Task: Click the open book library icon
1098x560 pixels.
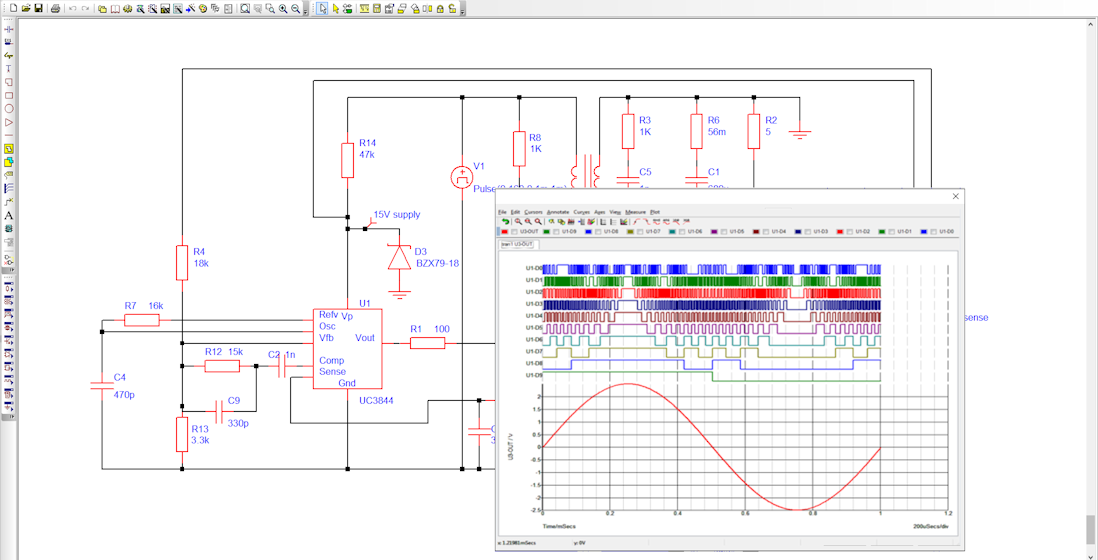Action: click(115, 8)
